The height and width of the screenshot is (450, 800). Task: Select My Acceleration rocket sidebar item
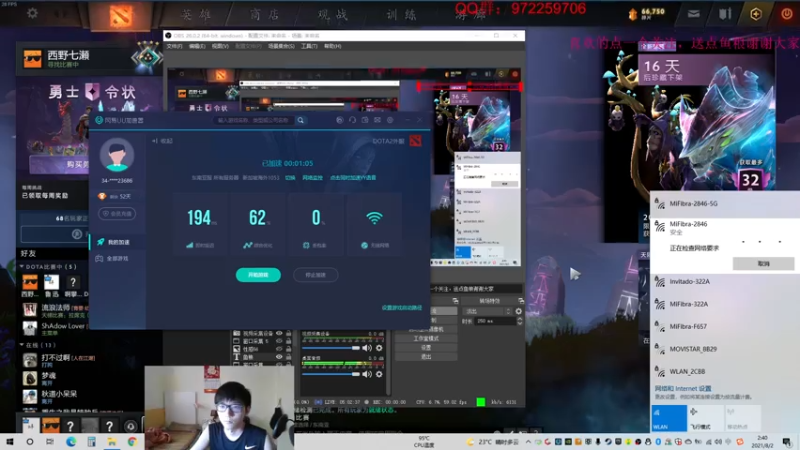pos(117,242)
